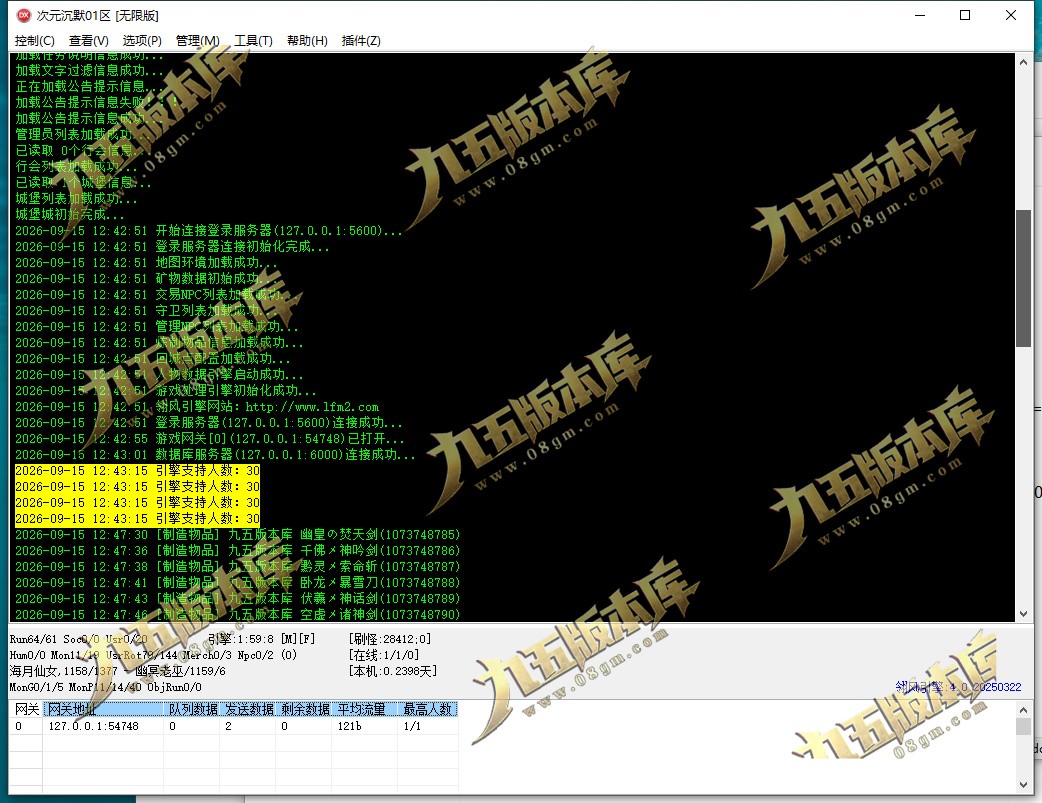Click the gateway list scroll up arrow
The height and width of the screenshot is (803, 1042).
tap(1023, 710)
